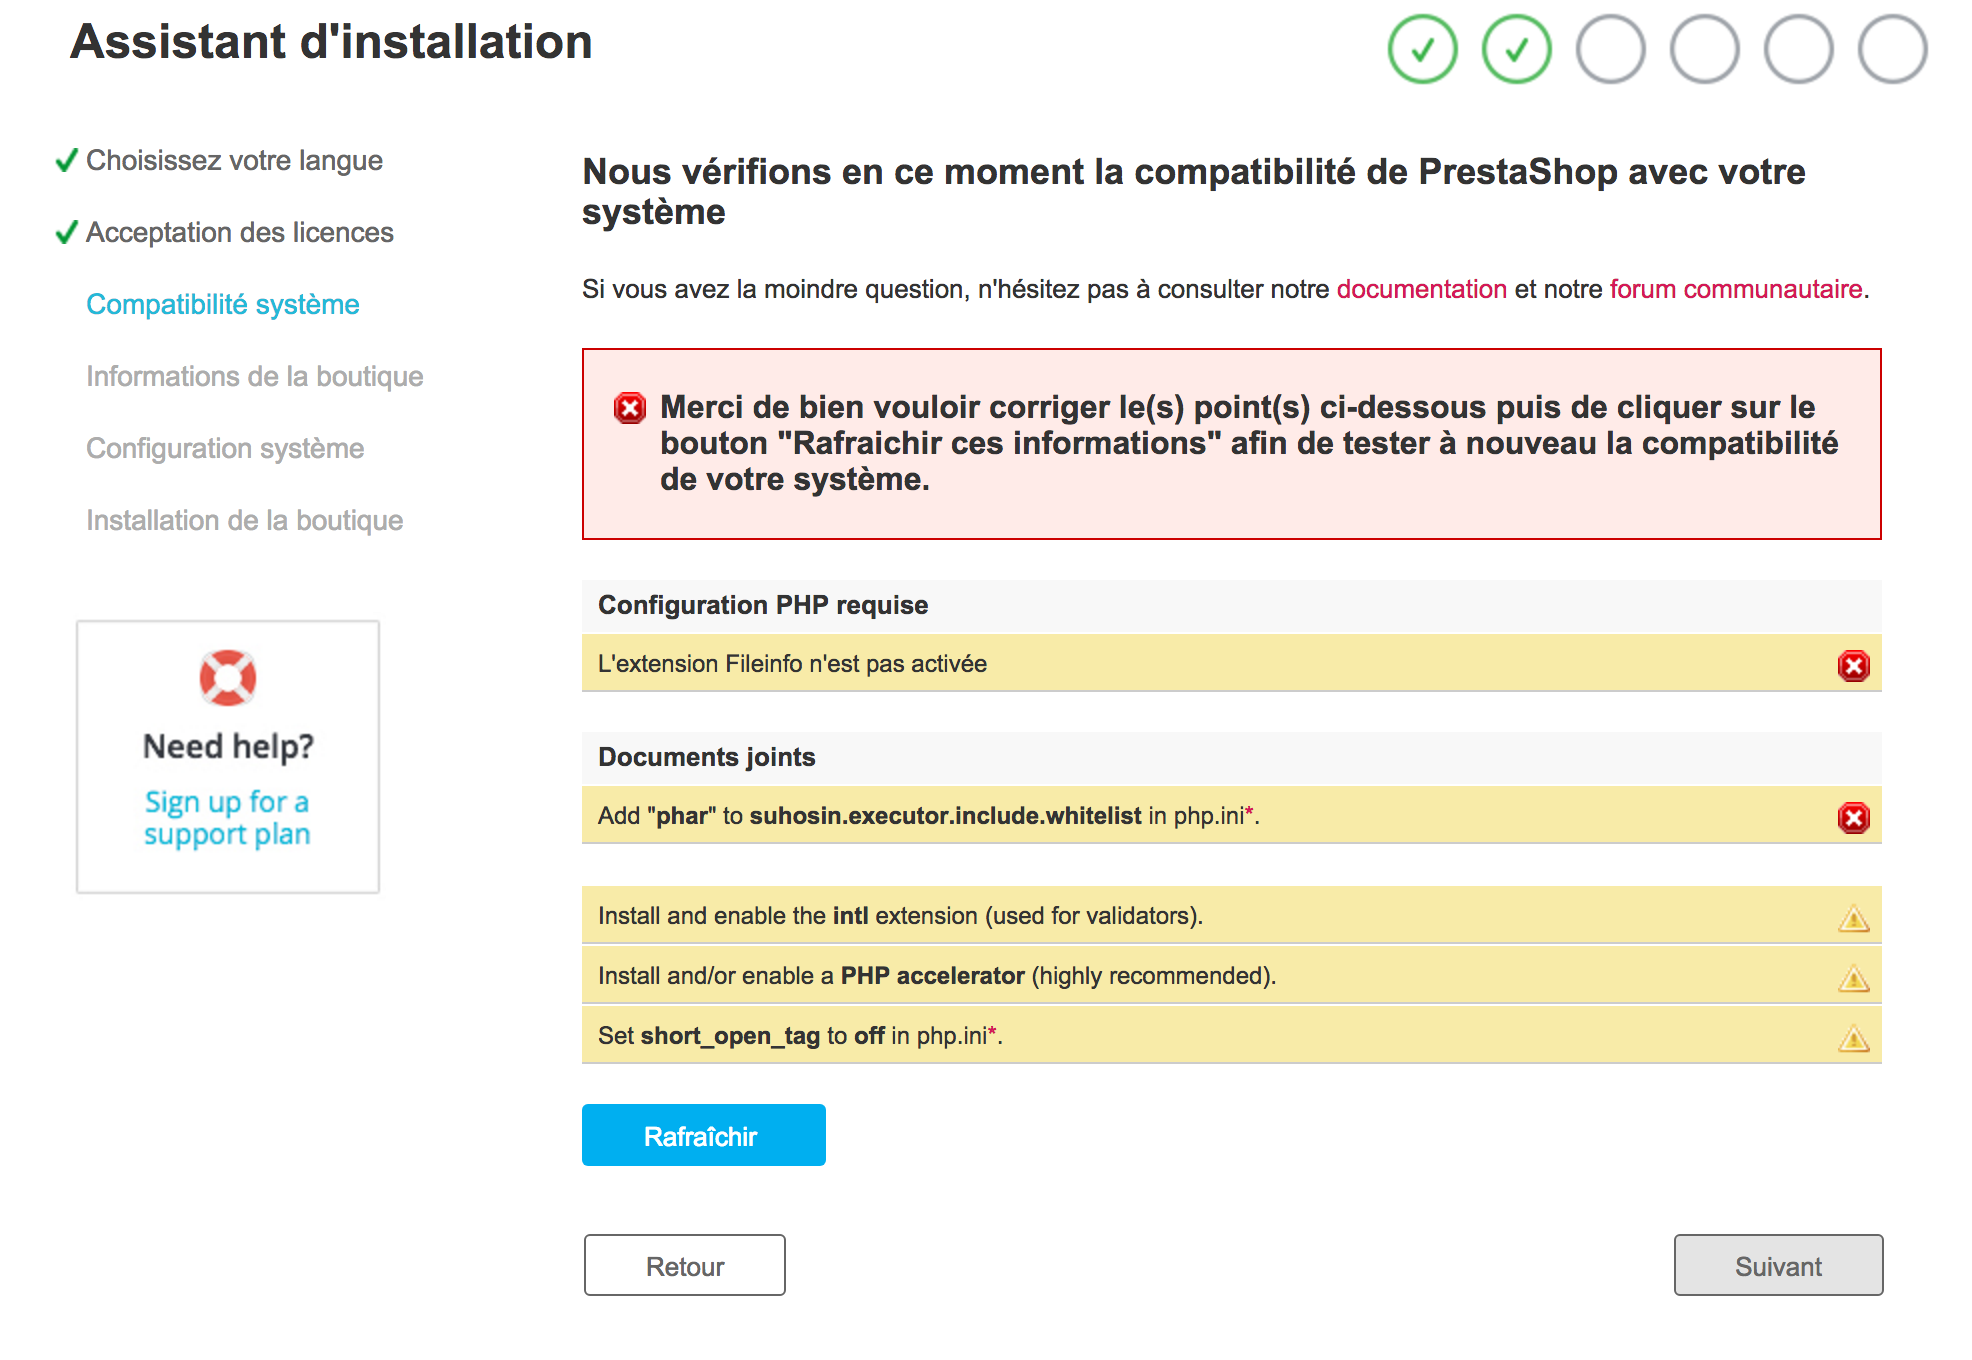Click the PHP accelerator warning triangle
The height and width of the screenshot is (1360, 1972).
coord(1853,978)
